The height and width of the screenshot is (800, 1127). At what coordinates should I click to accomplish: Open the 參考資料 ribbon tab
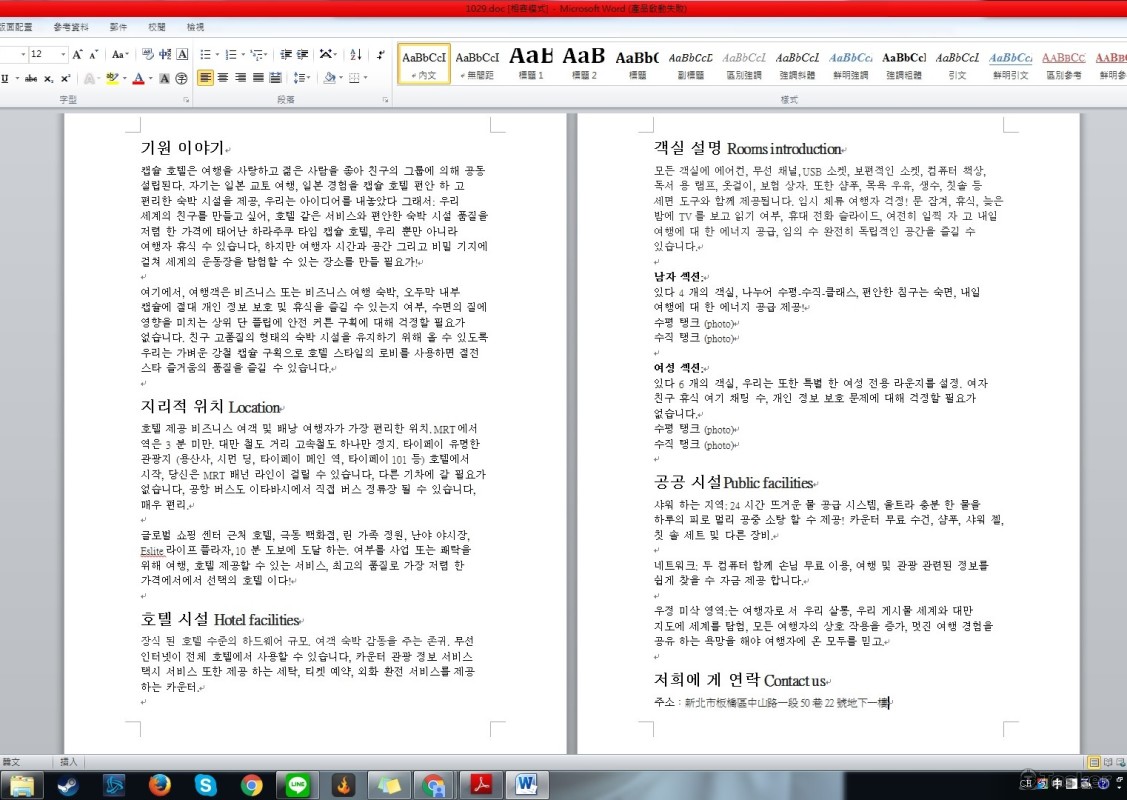pyautogui.click(x=70, y=27)
